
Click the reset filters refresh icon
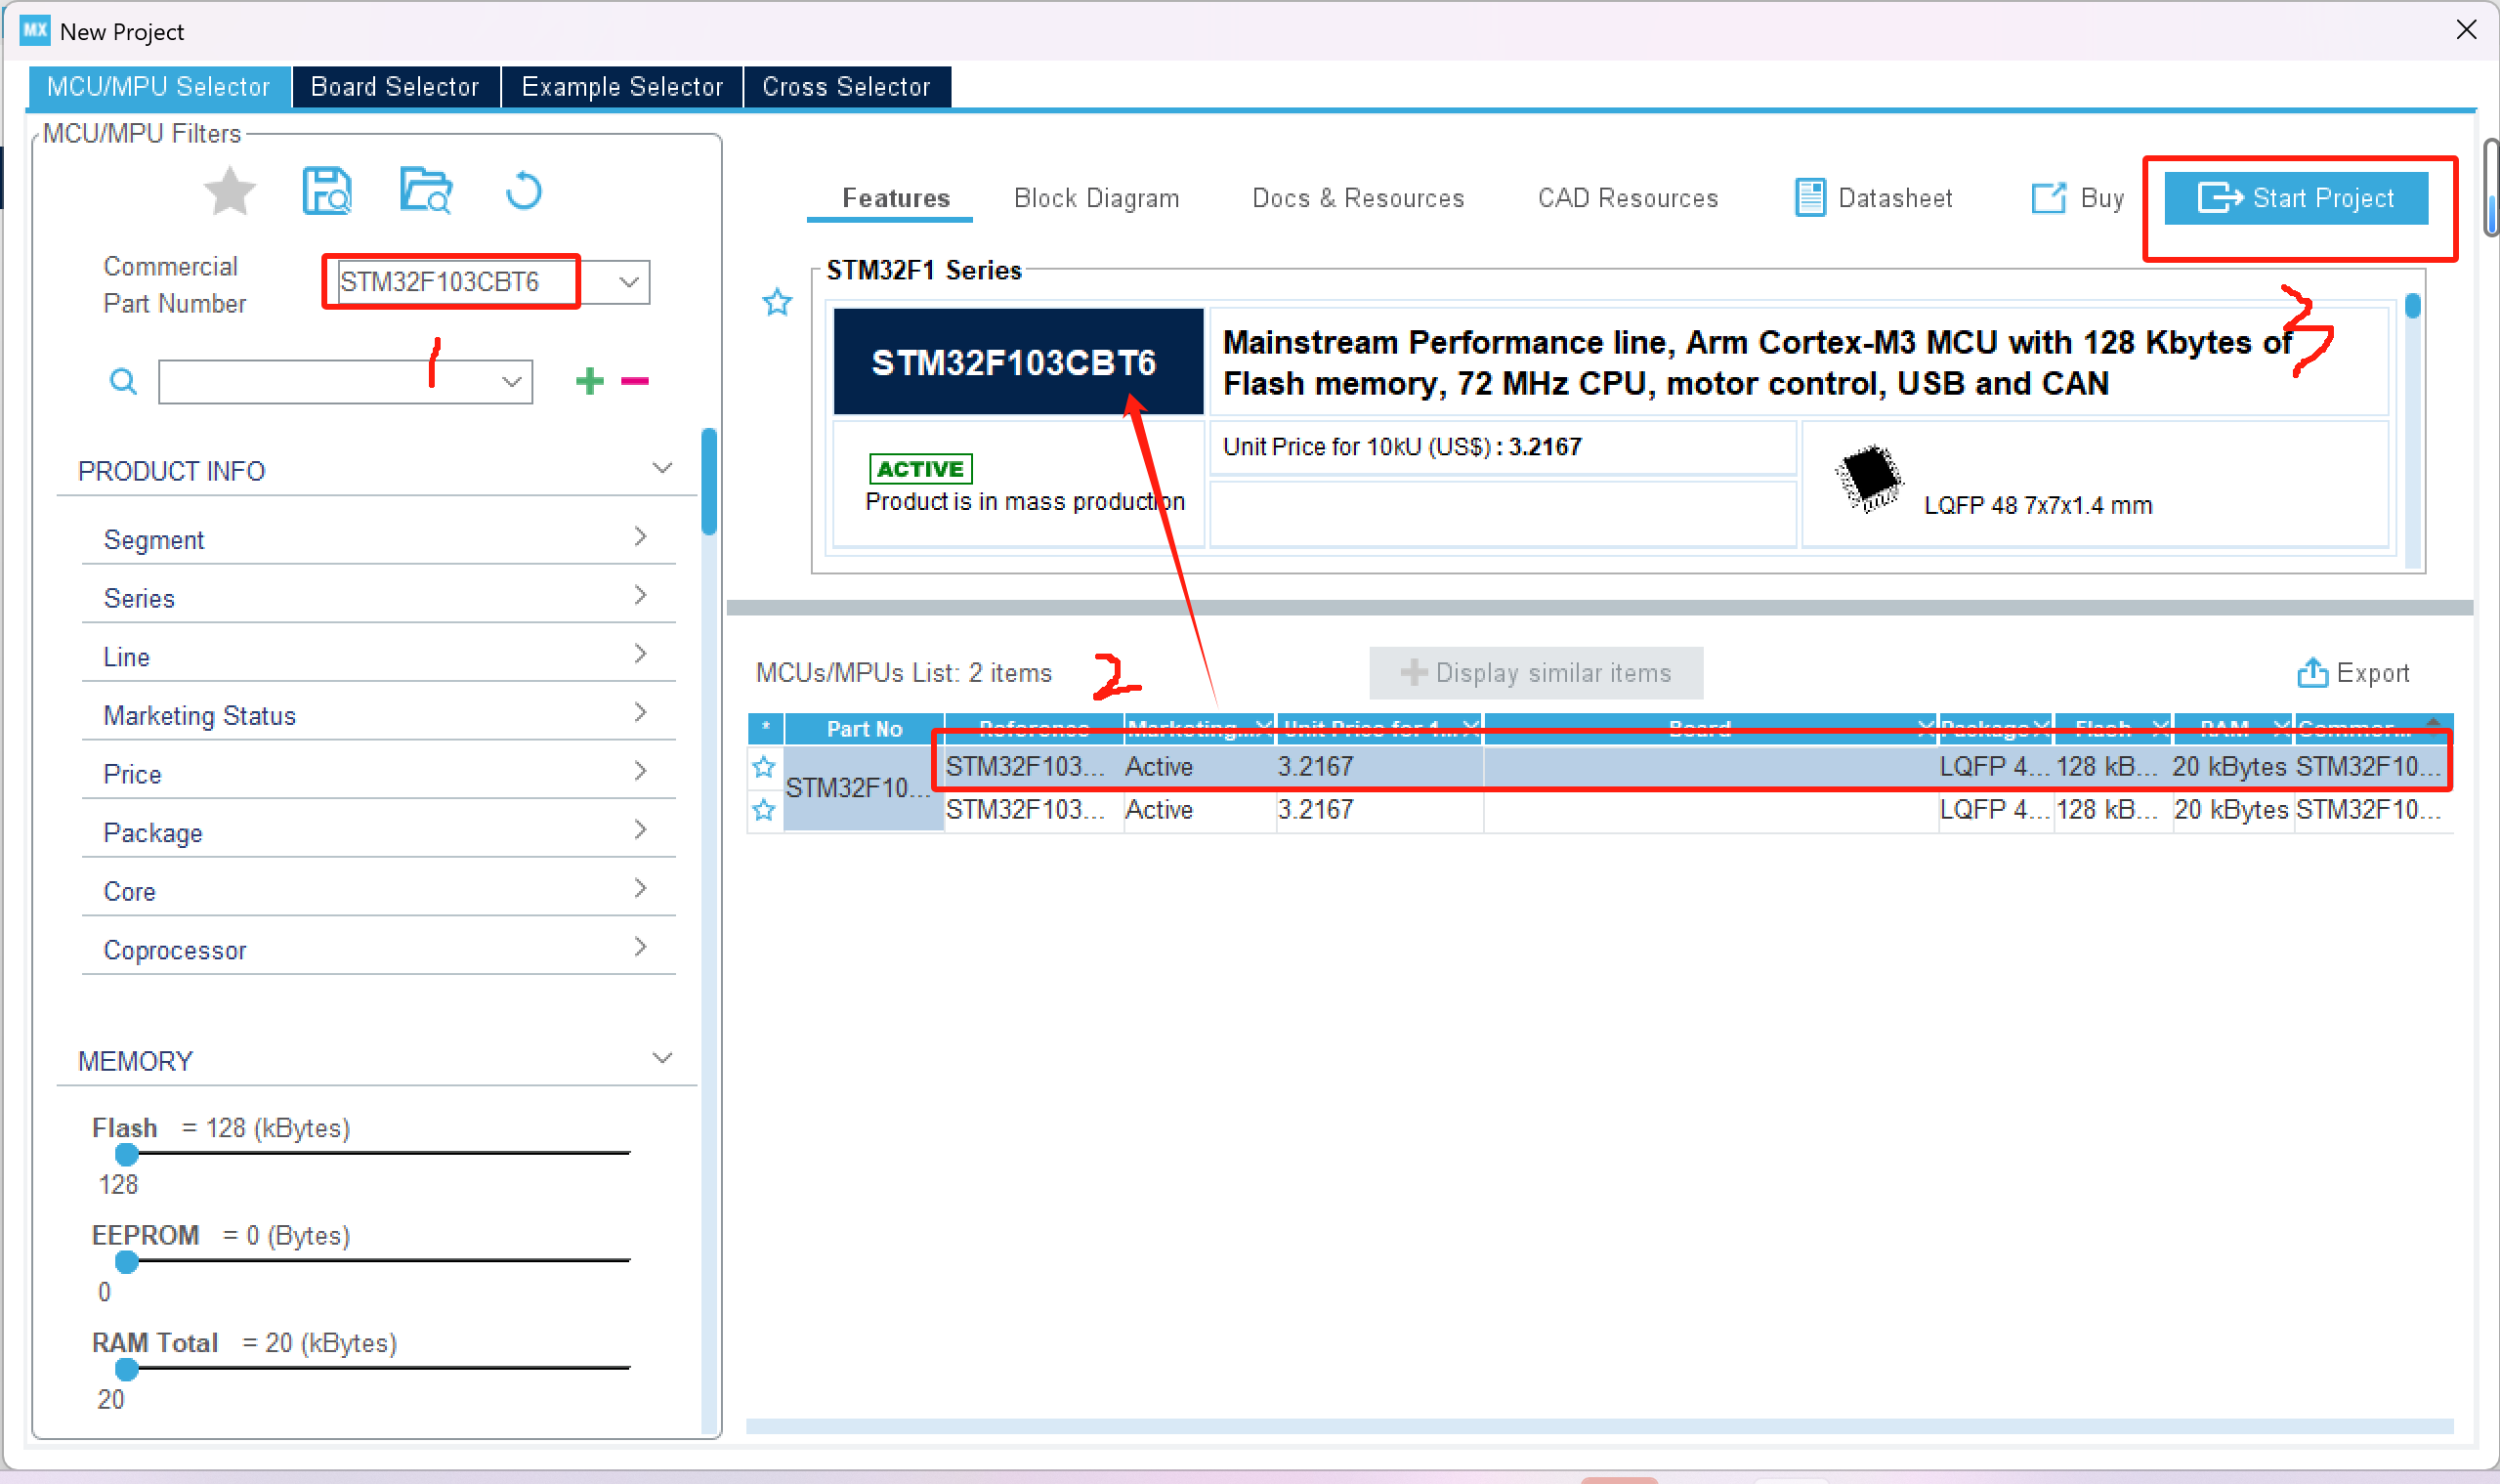coord(523,190)
